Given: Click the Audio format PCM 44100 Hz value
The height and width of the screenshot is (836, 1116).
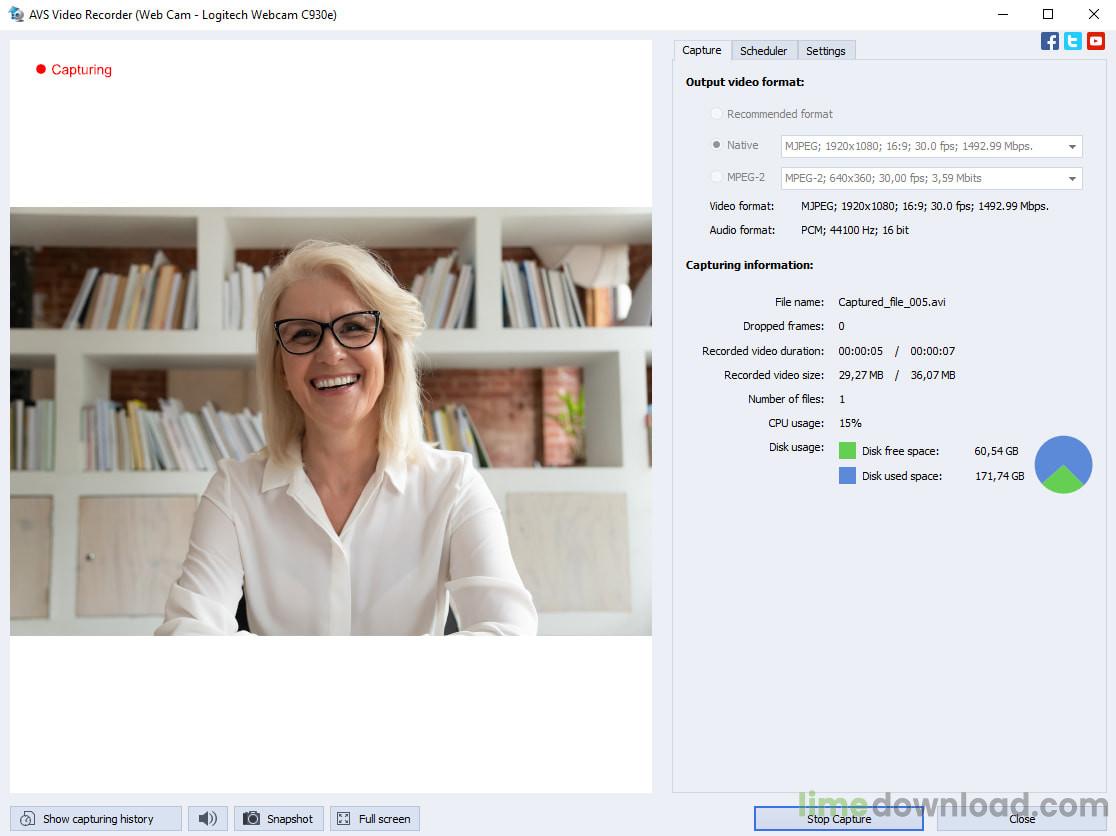Looking at the screenshot, I should tap(855, 230).
